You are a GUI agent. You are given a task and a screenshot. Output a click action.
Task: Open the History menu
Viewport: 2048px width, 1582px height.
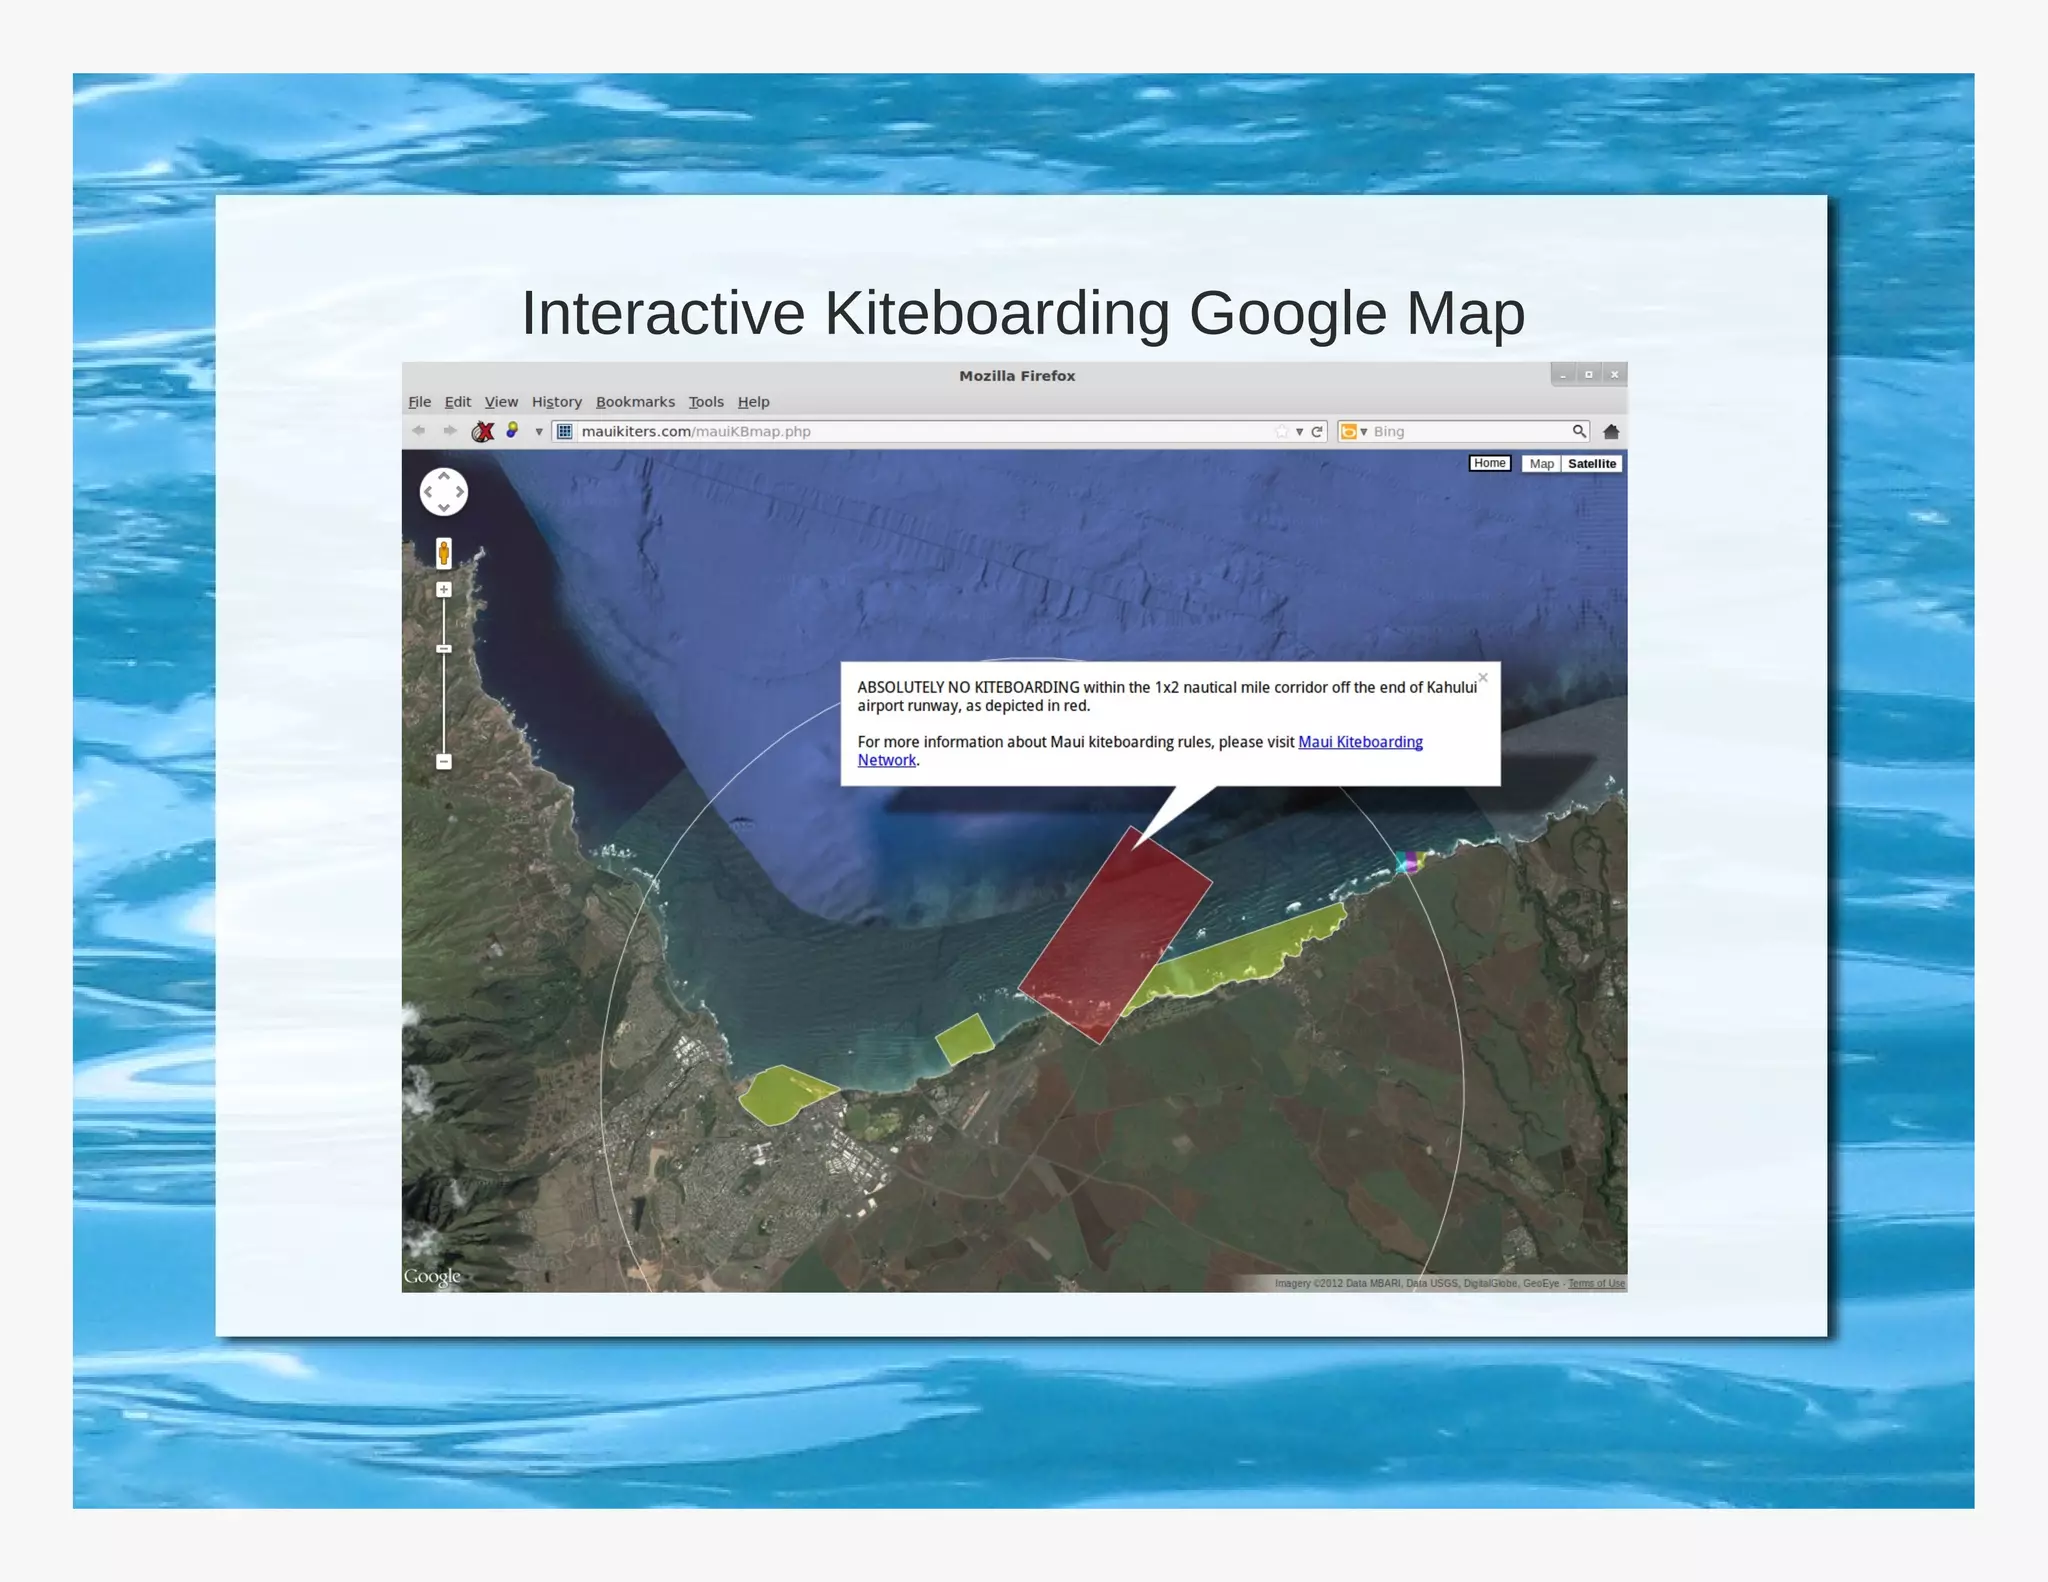pyautogui.click(x=557, y=402)
